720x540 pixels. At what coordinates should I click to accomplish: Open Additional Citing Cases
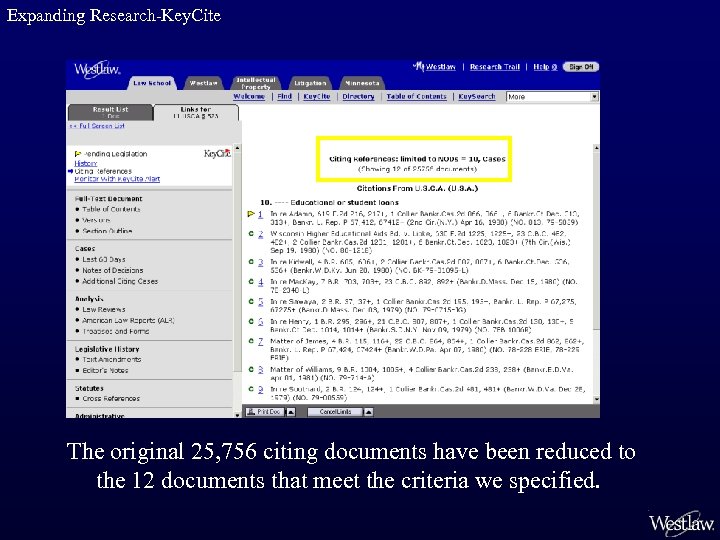pos(120,281)
